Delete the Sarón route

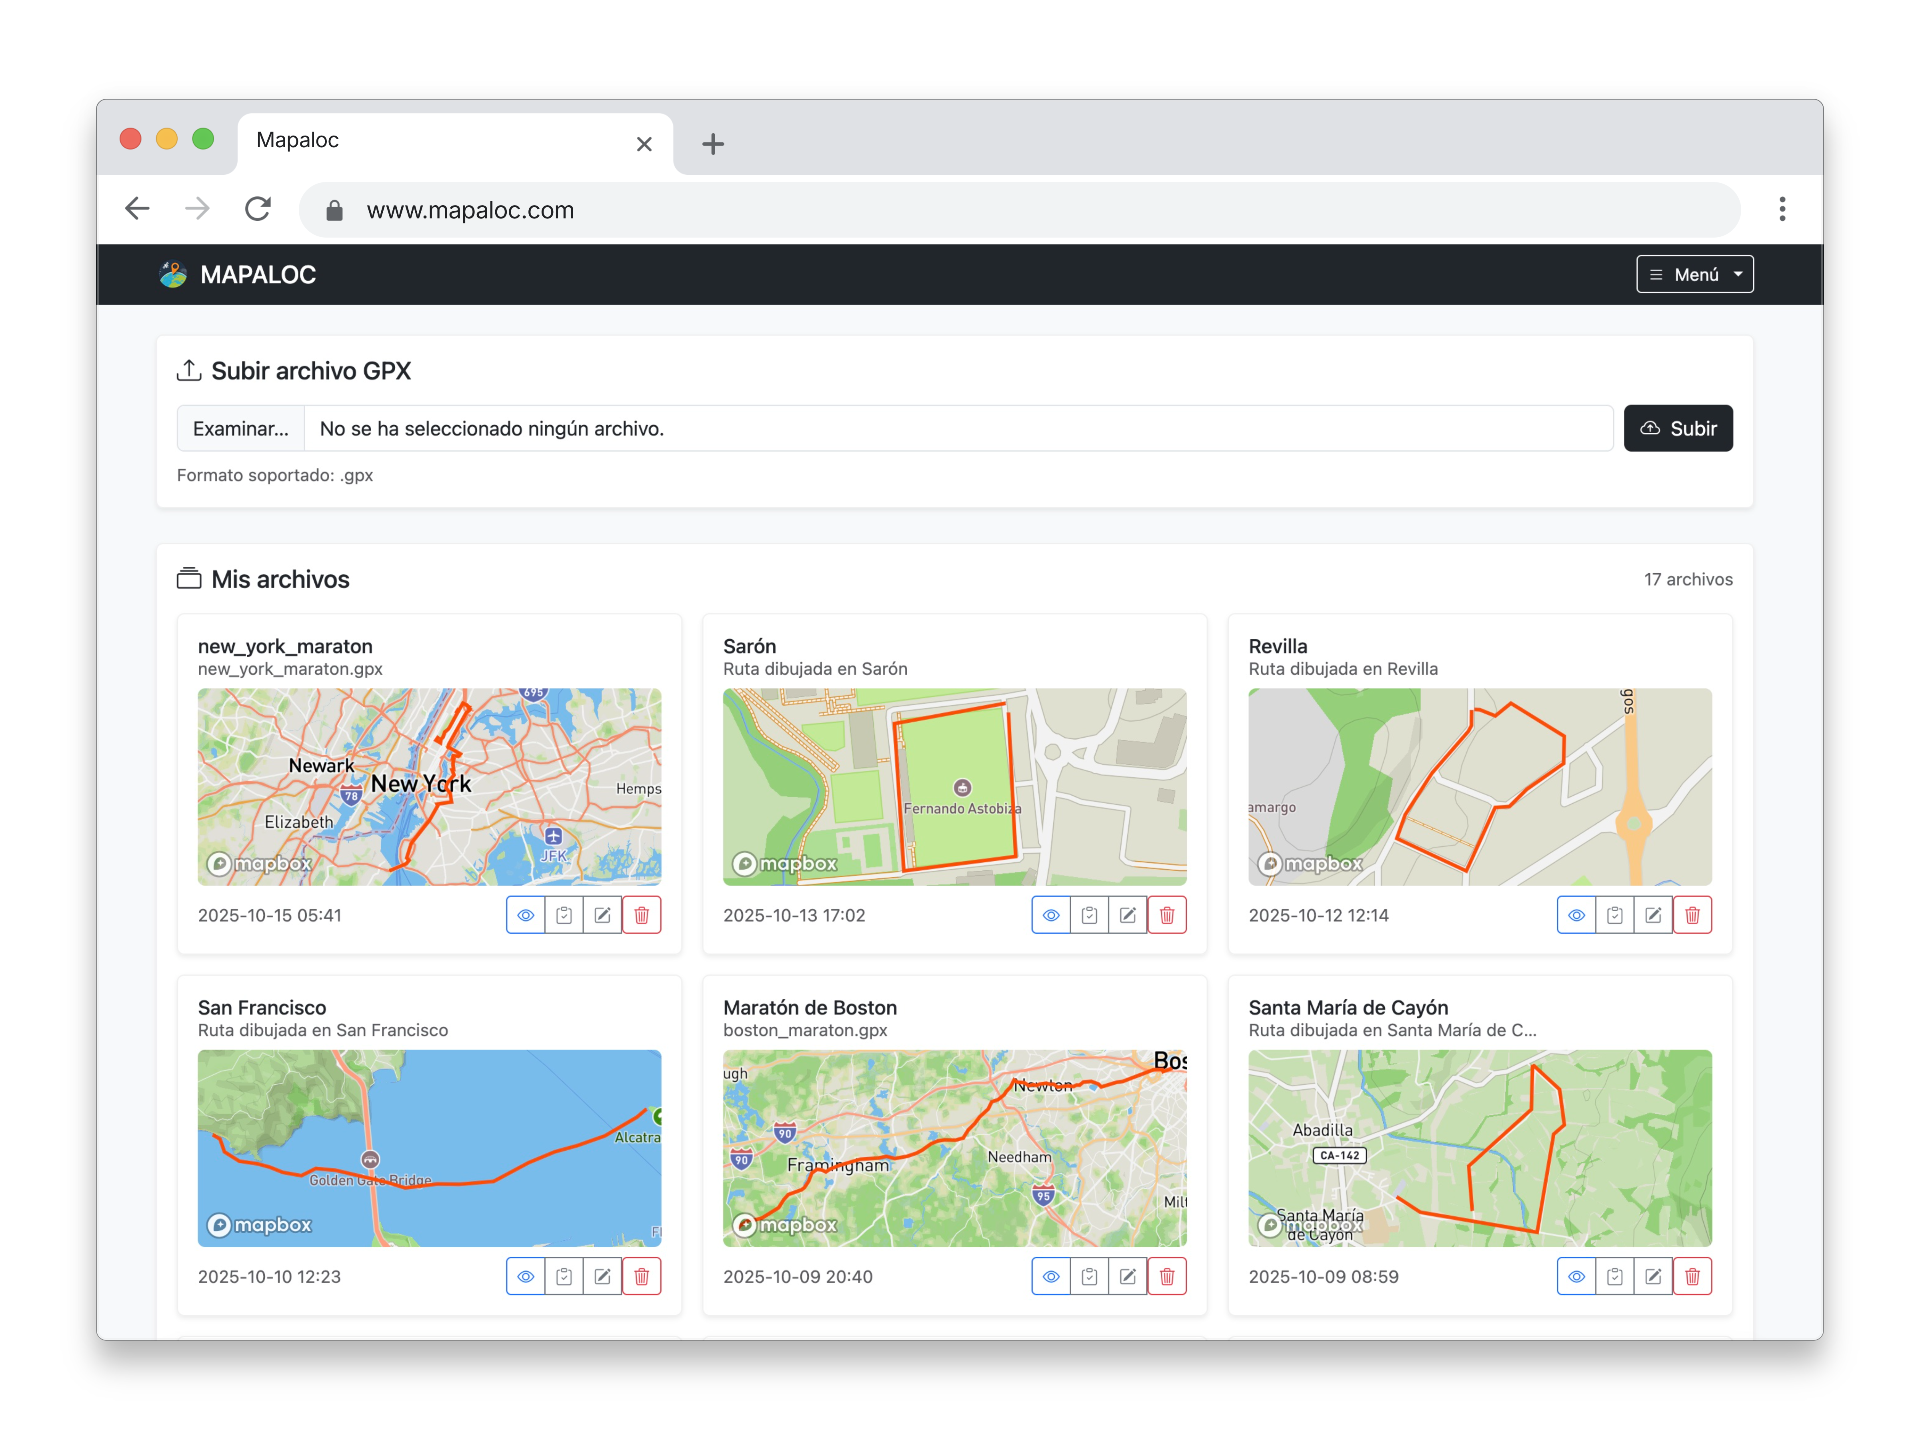click(x=1167, y=915)
